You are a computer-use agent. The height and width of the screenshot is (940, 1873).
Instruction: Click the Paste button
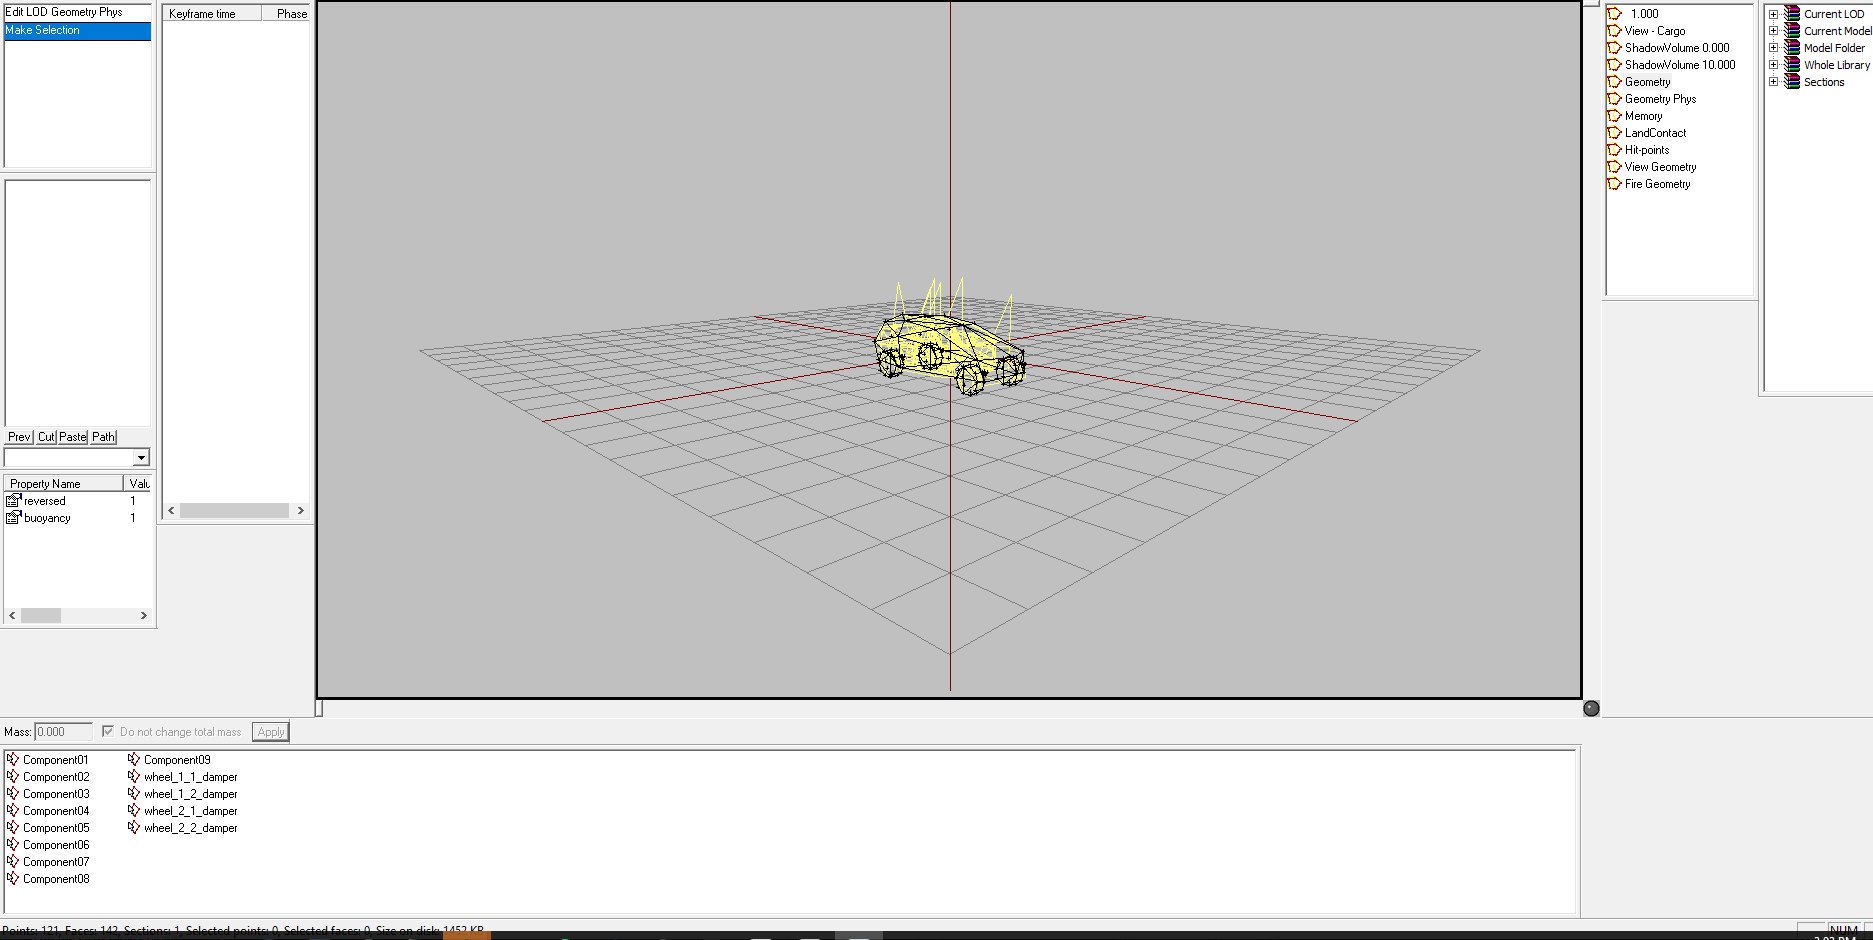73,437
